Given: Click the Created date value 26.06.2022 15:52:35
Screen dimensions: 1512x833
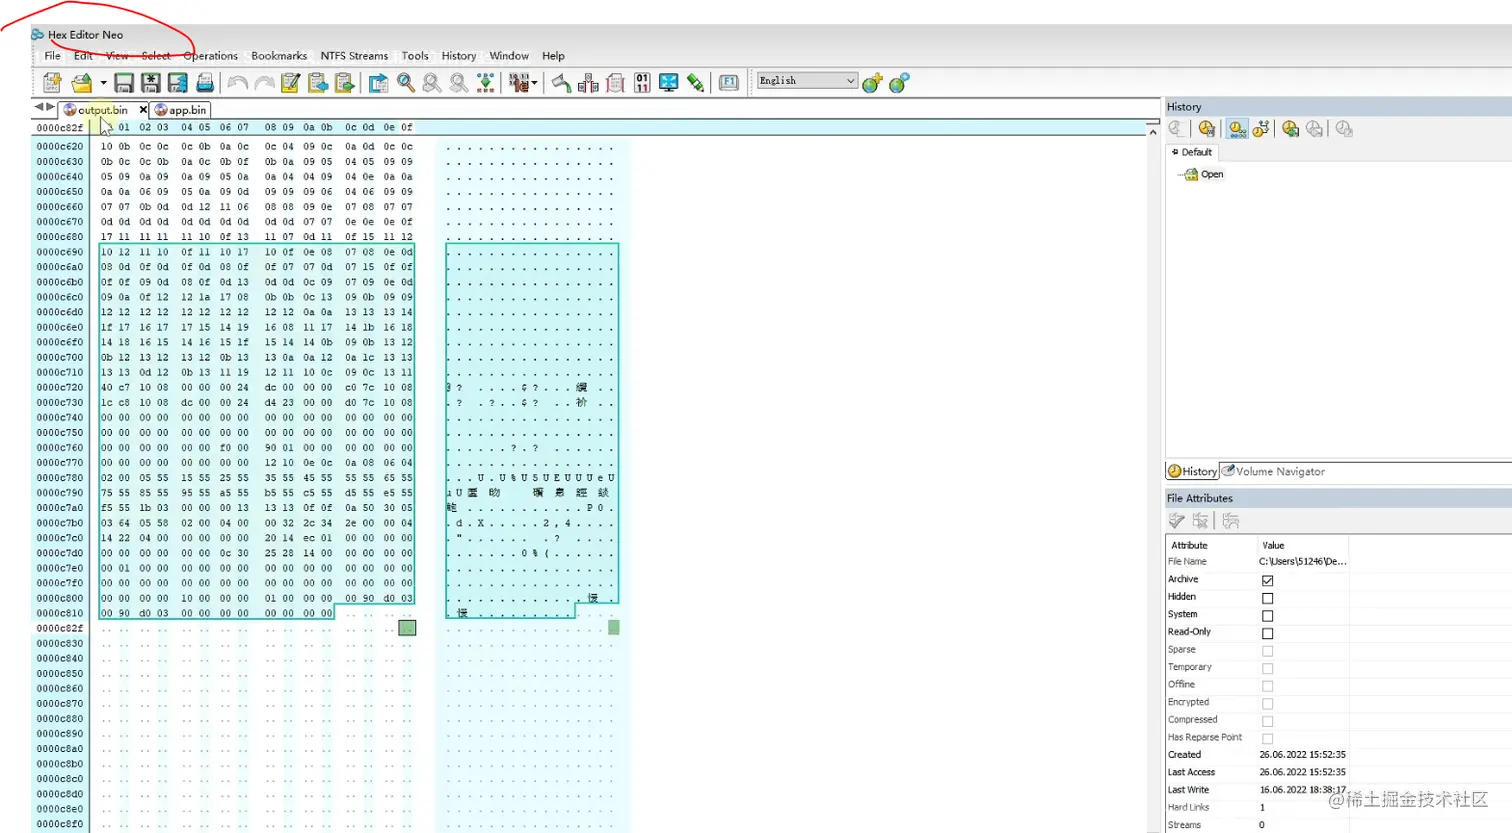Looking at the screenshot, I should pos(1302,755).
